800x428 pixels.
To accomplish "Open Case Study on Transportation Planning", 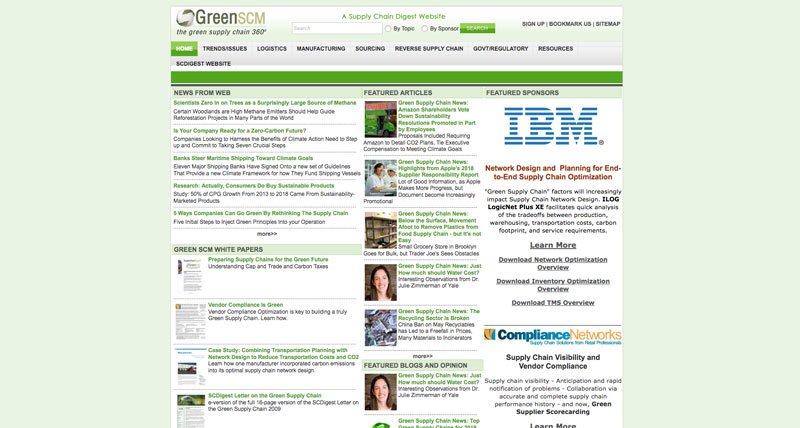I will (x=283, y=354).
